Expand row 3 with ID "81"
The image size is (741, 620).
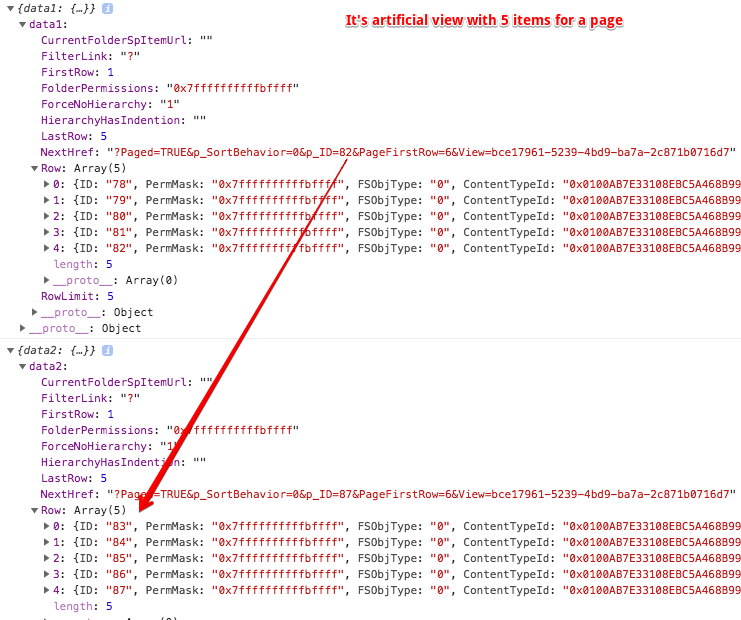(46, 232)
